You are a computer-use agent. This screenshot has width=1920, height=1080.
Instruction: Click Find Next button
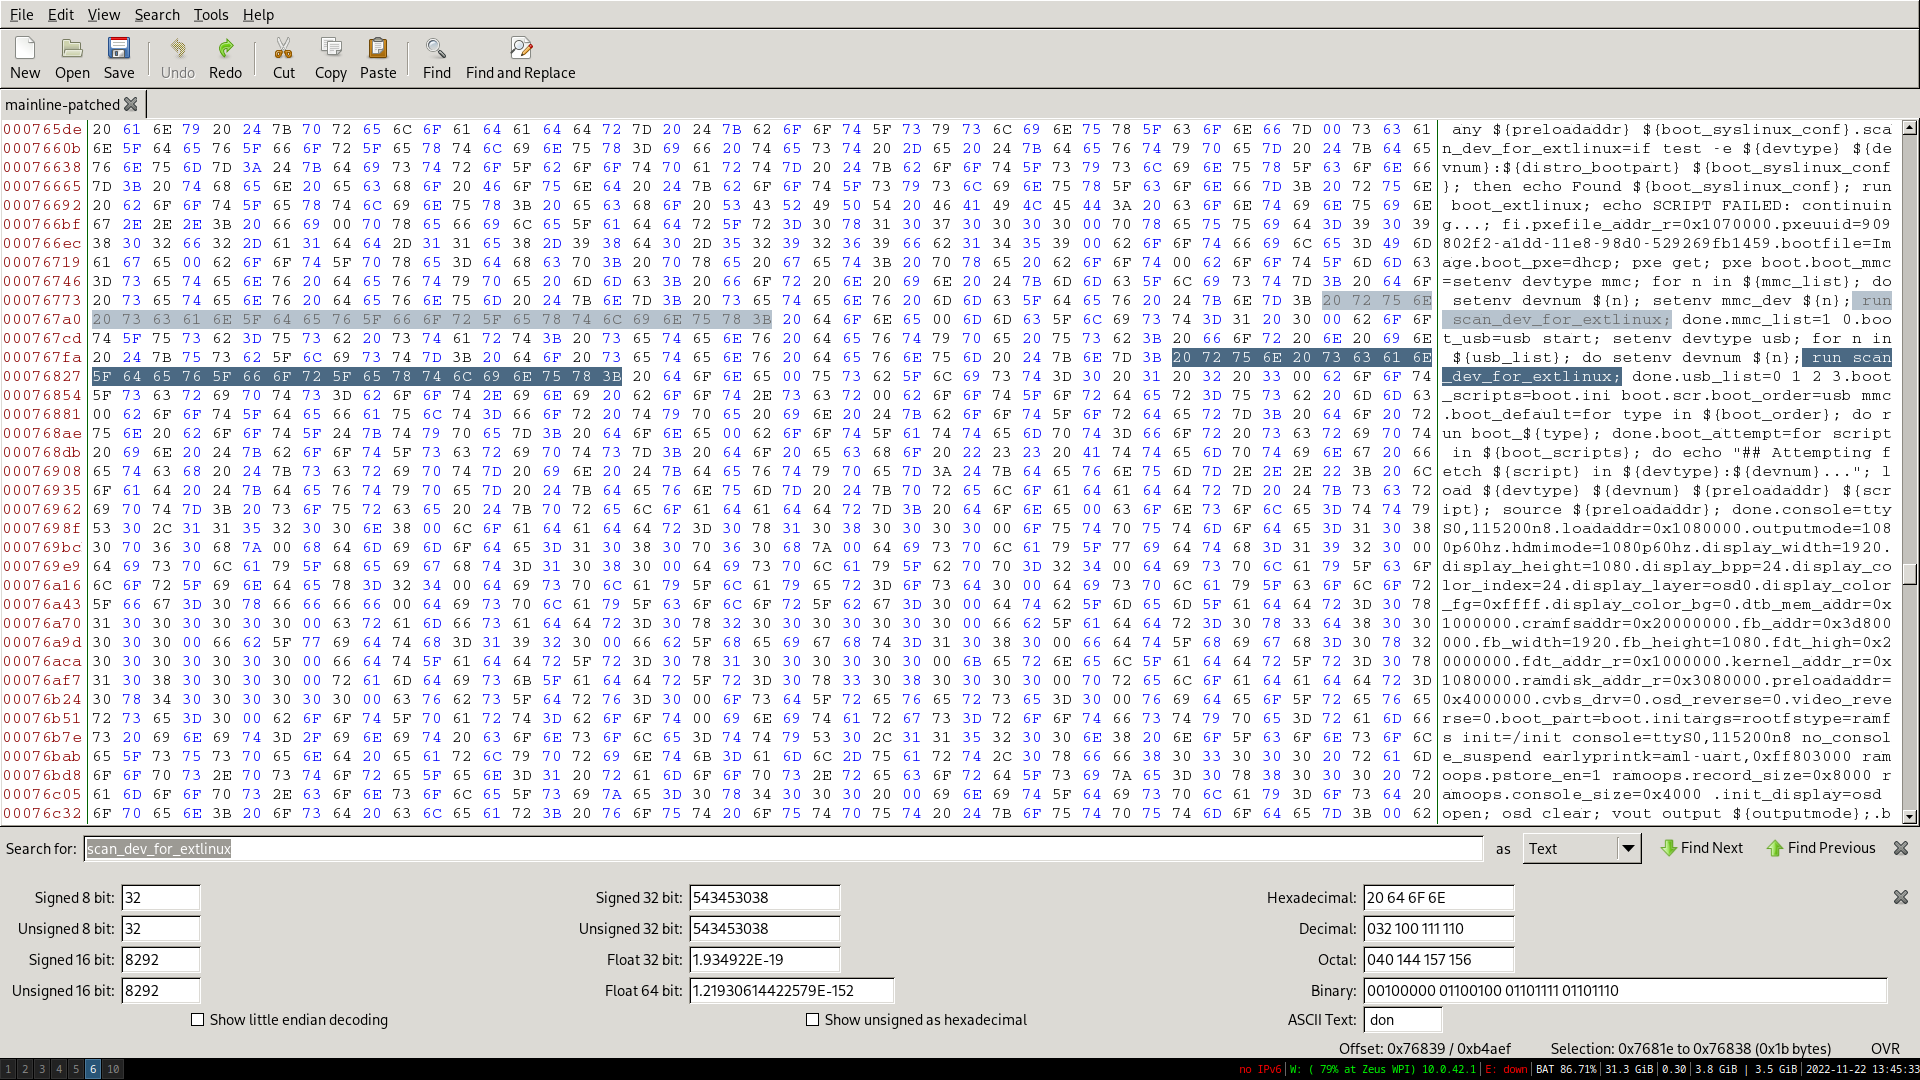pyautogui.click(x=1702, y=848)
